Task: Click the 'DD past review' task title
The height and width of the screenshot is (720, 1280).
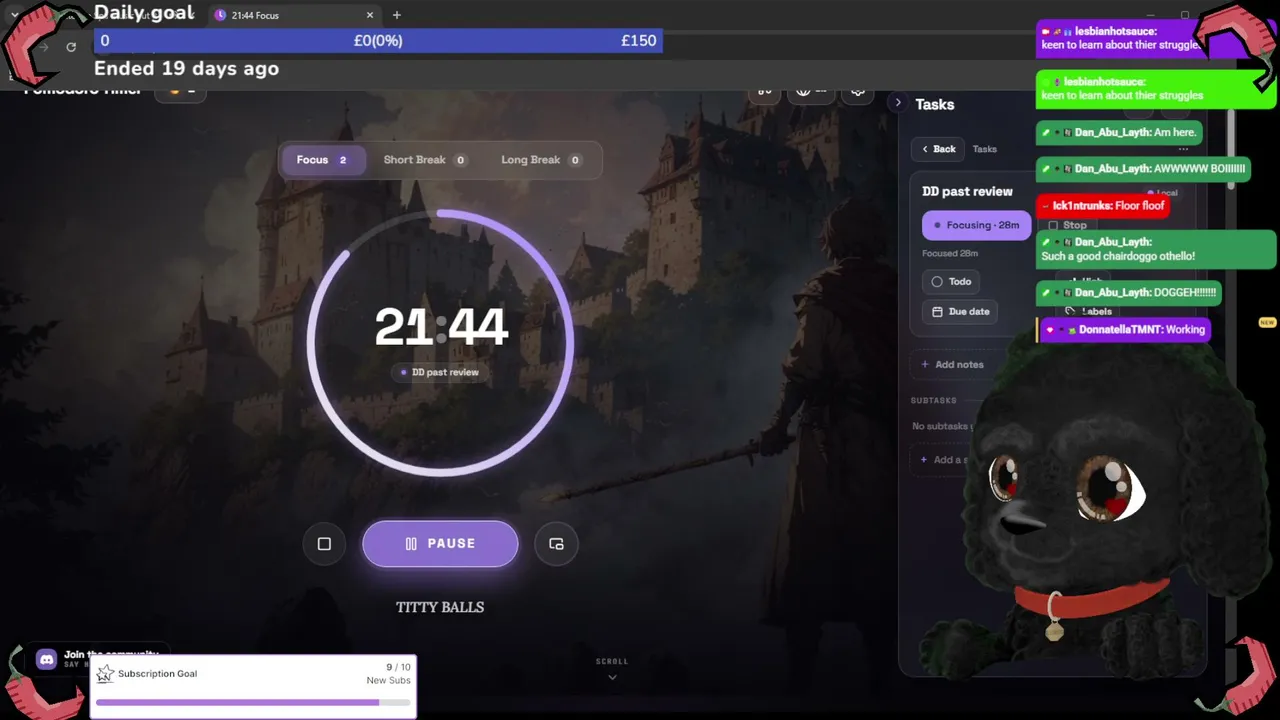Action: click(967, 191)
